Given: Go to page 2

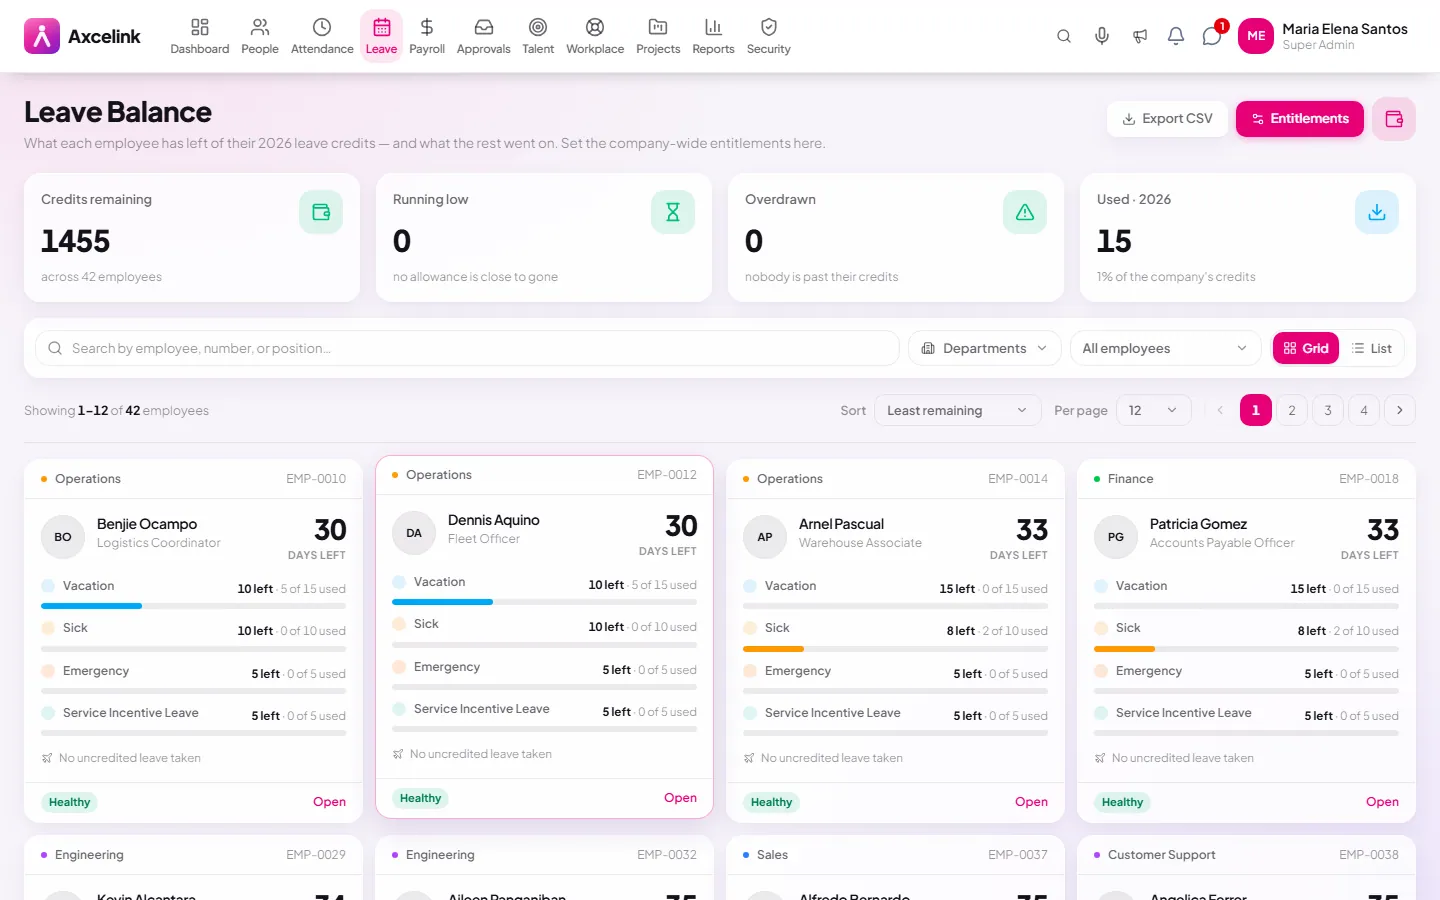Looking at the screenshot, I should tap(1292, 410).
